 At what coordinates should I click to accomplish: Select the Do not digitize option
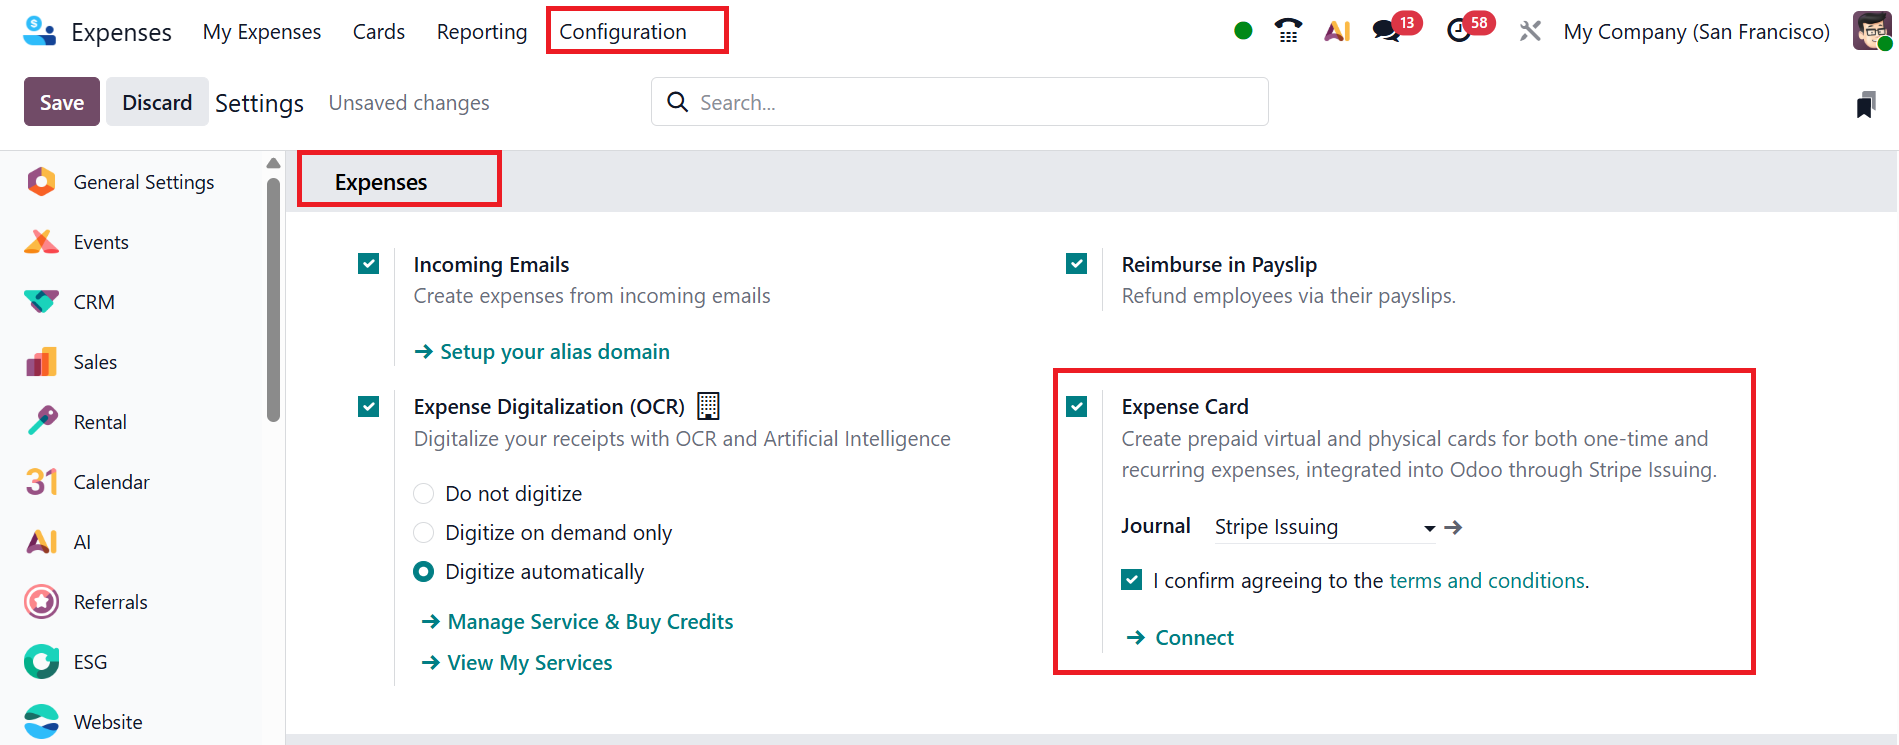tap(424, 494)
